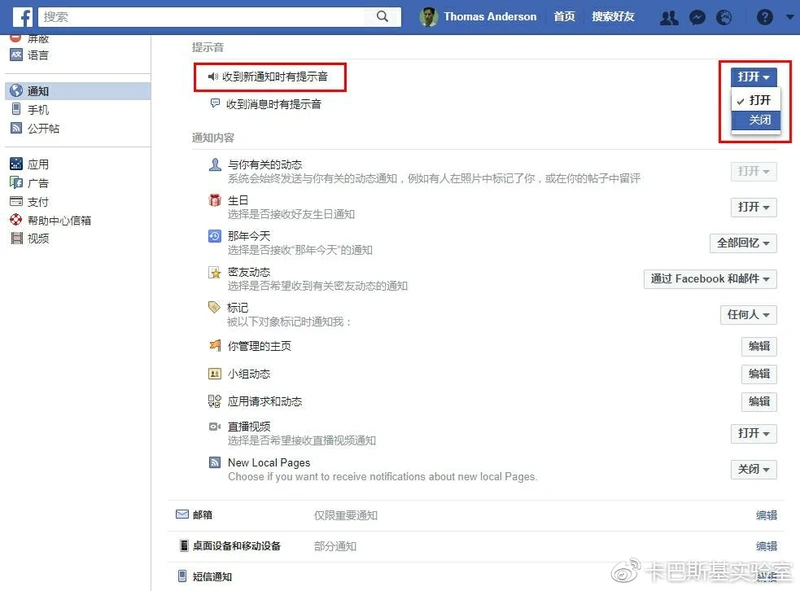800x591 pixels.
Task: Click the Thomas Anderson profile name
Action: coord(490,17)
